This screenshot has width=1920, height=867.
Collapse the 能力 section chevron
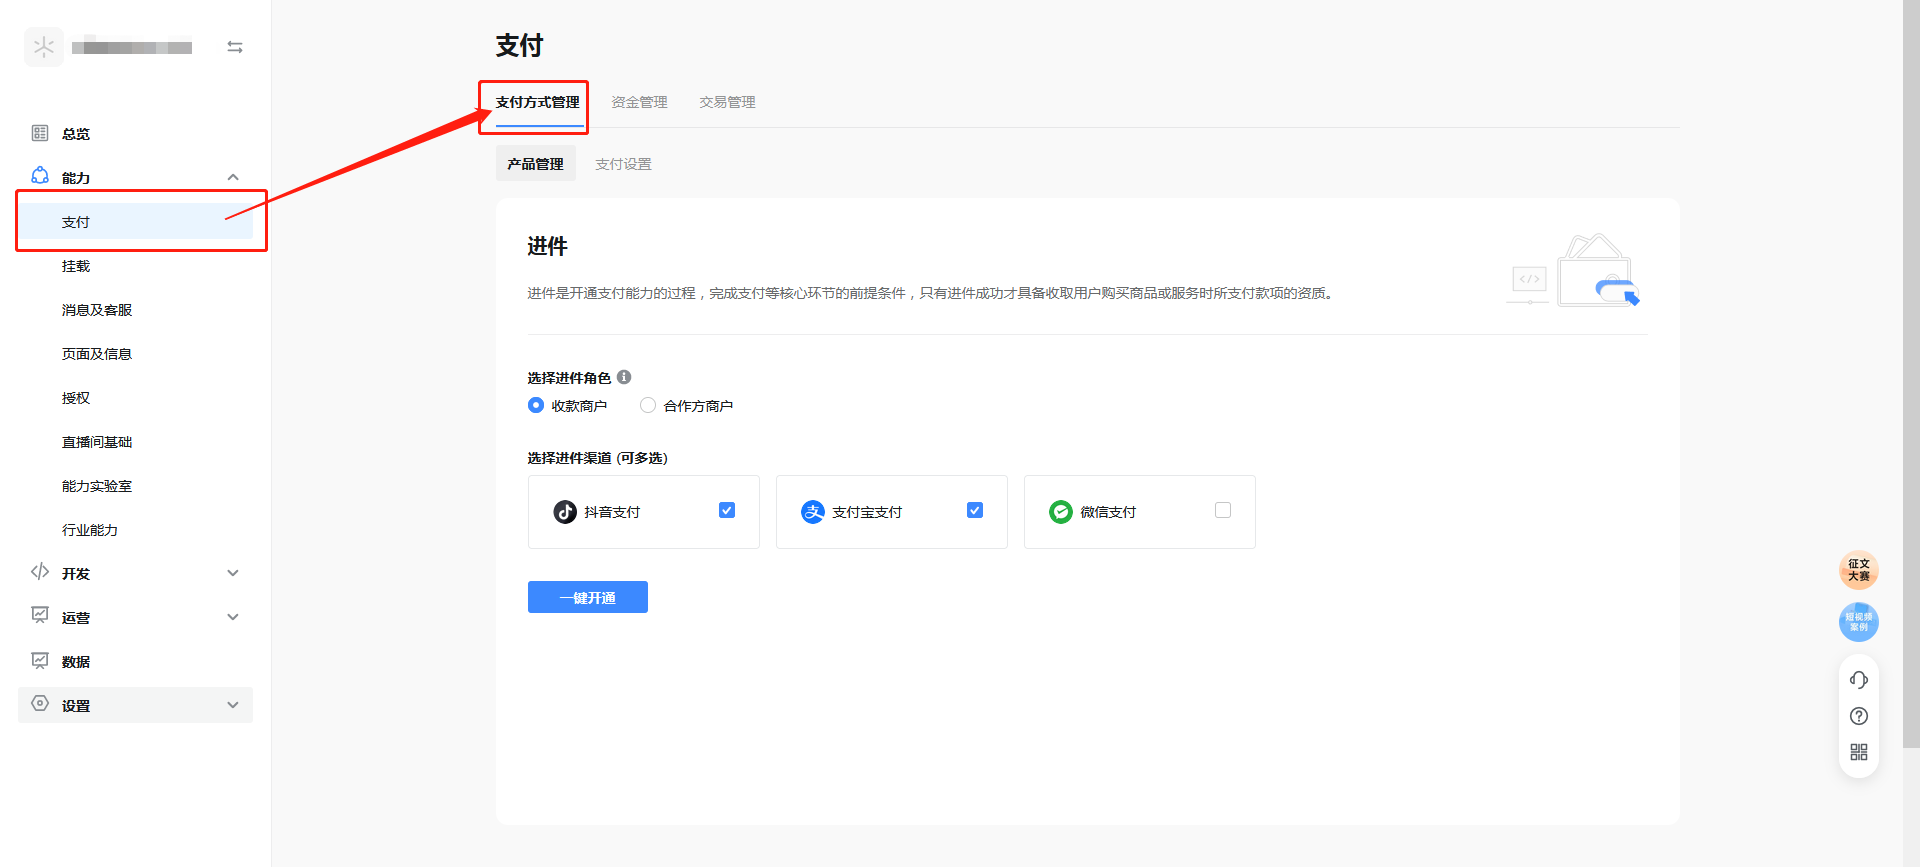click(x=233, y=177)
